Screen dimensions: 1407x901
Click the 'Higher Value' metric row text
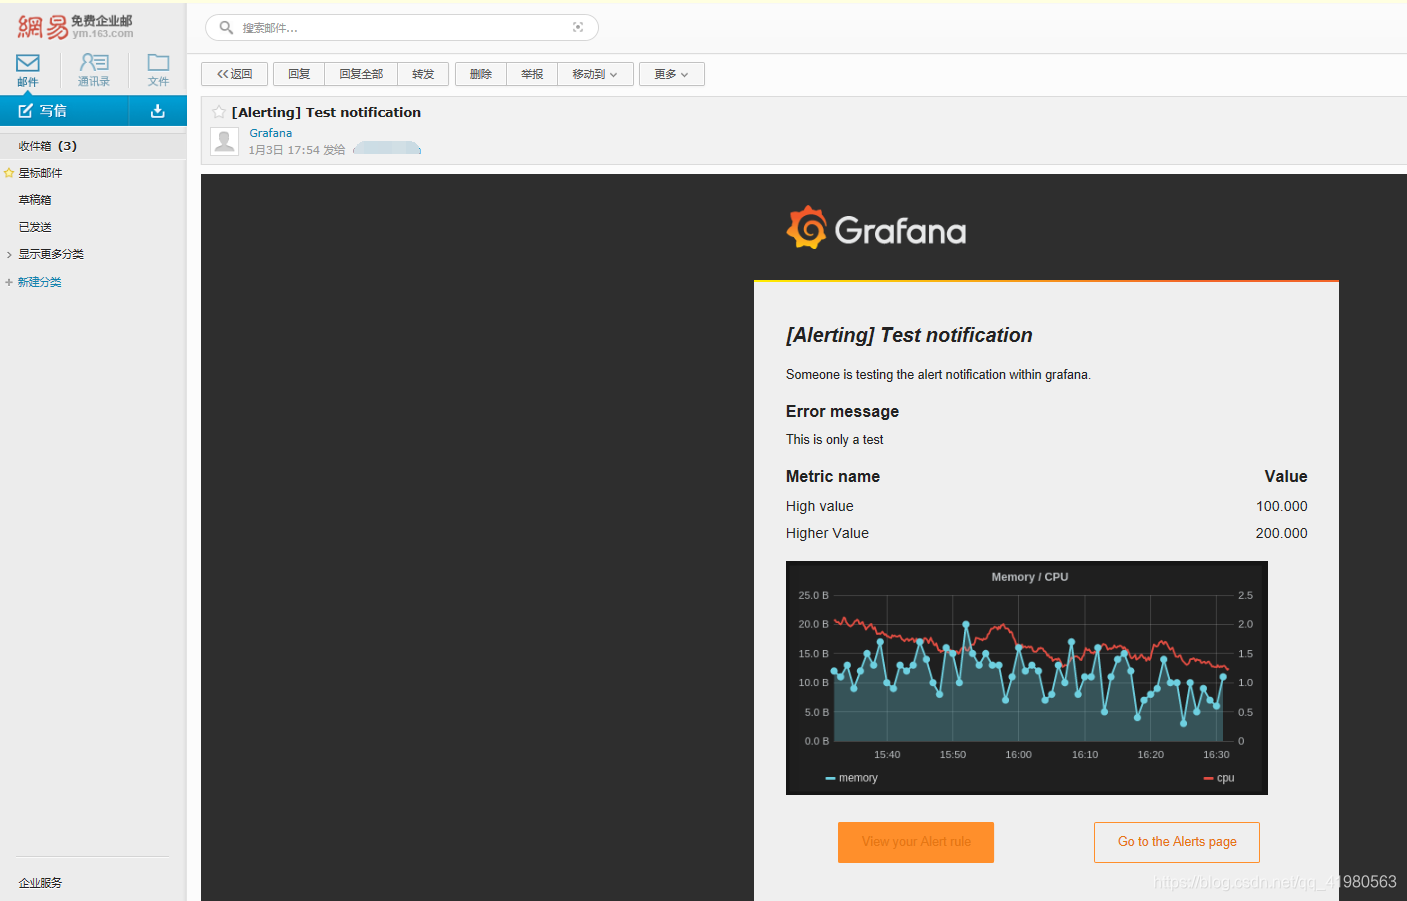(x=827, y=533)
